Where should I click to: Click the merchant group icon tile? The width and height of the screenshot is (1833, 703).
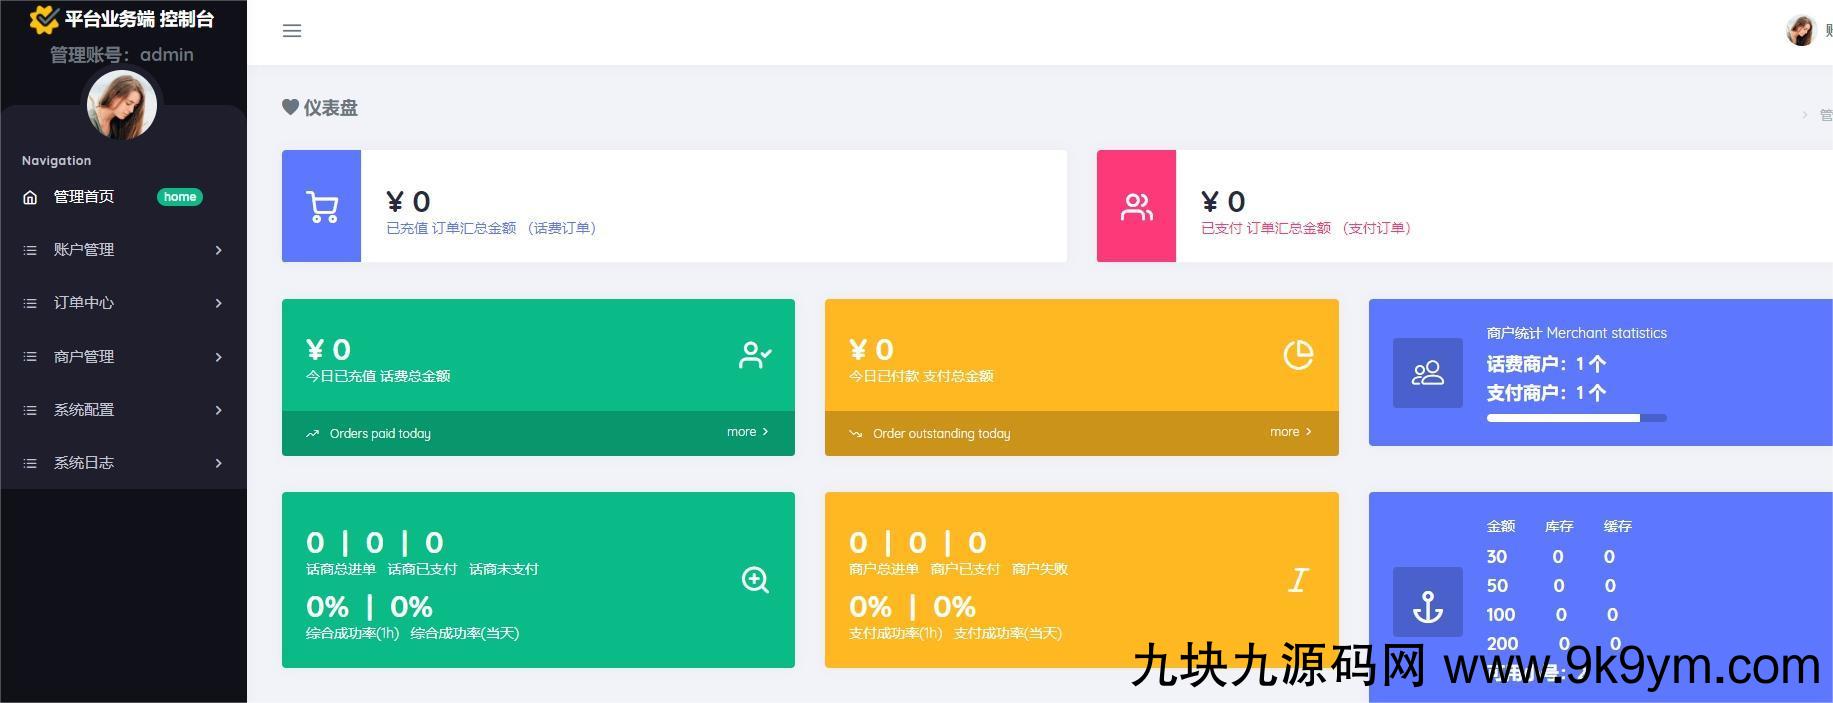click(1427, 372)
